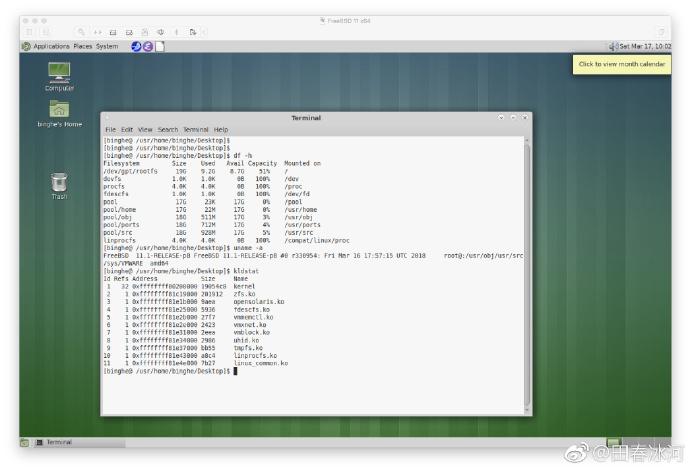The height and width of the screenshot is (470, 690).
Task: Open the Terminal Search menu
Action: [168, 129]
